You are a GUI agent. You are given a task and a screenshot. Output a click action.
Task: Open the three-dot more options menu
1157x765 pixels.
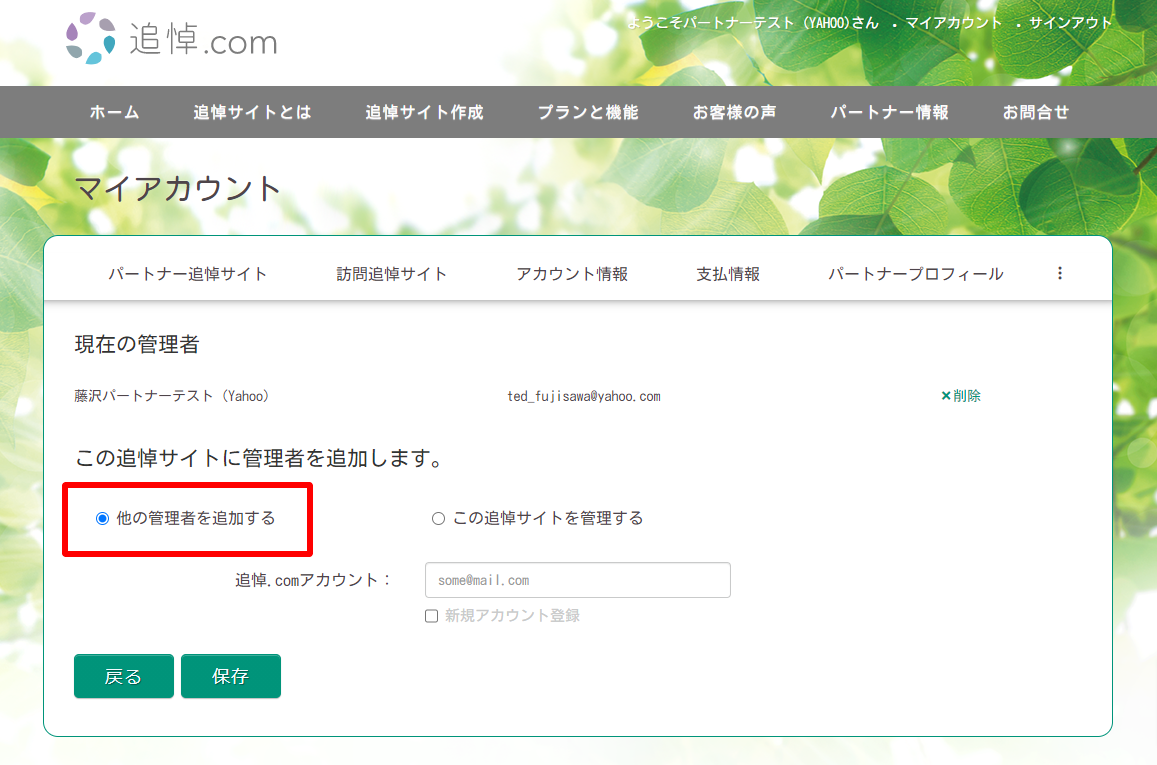pyautogui.click(x=1060, y=273)
